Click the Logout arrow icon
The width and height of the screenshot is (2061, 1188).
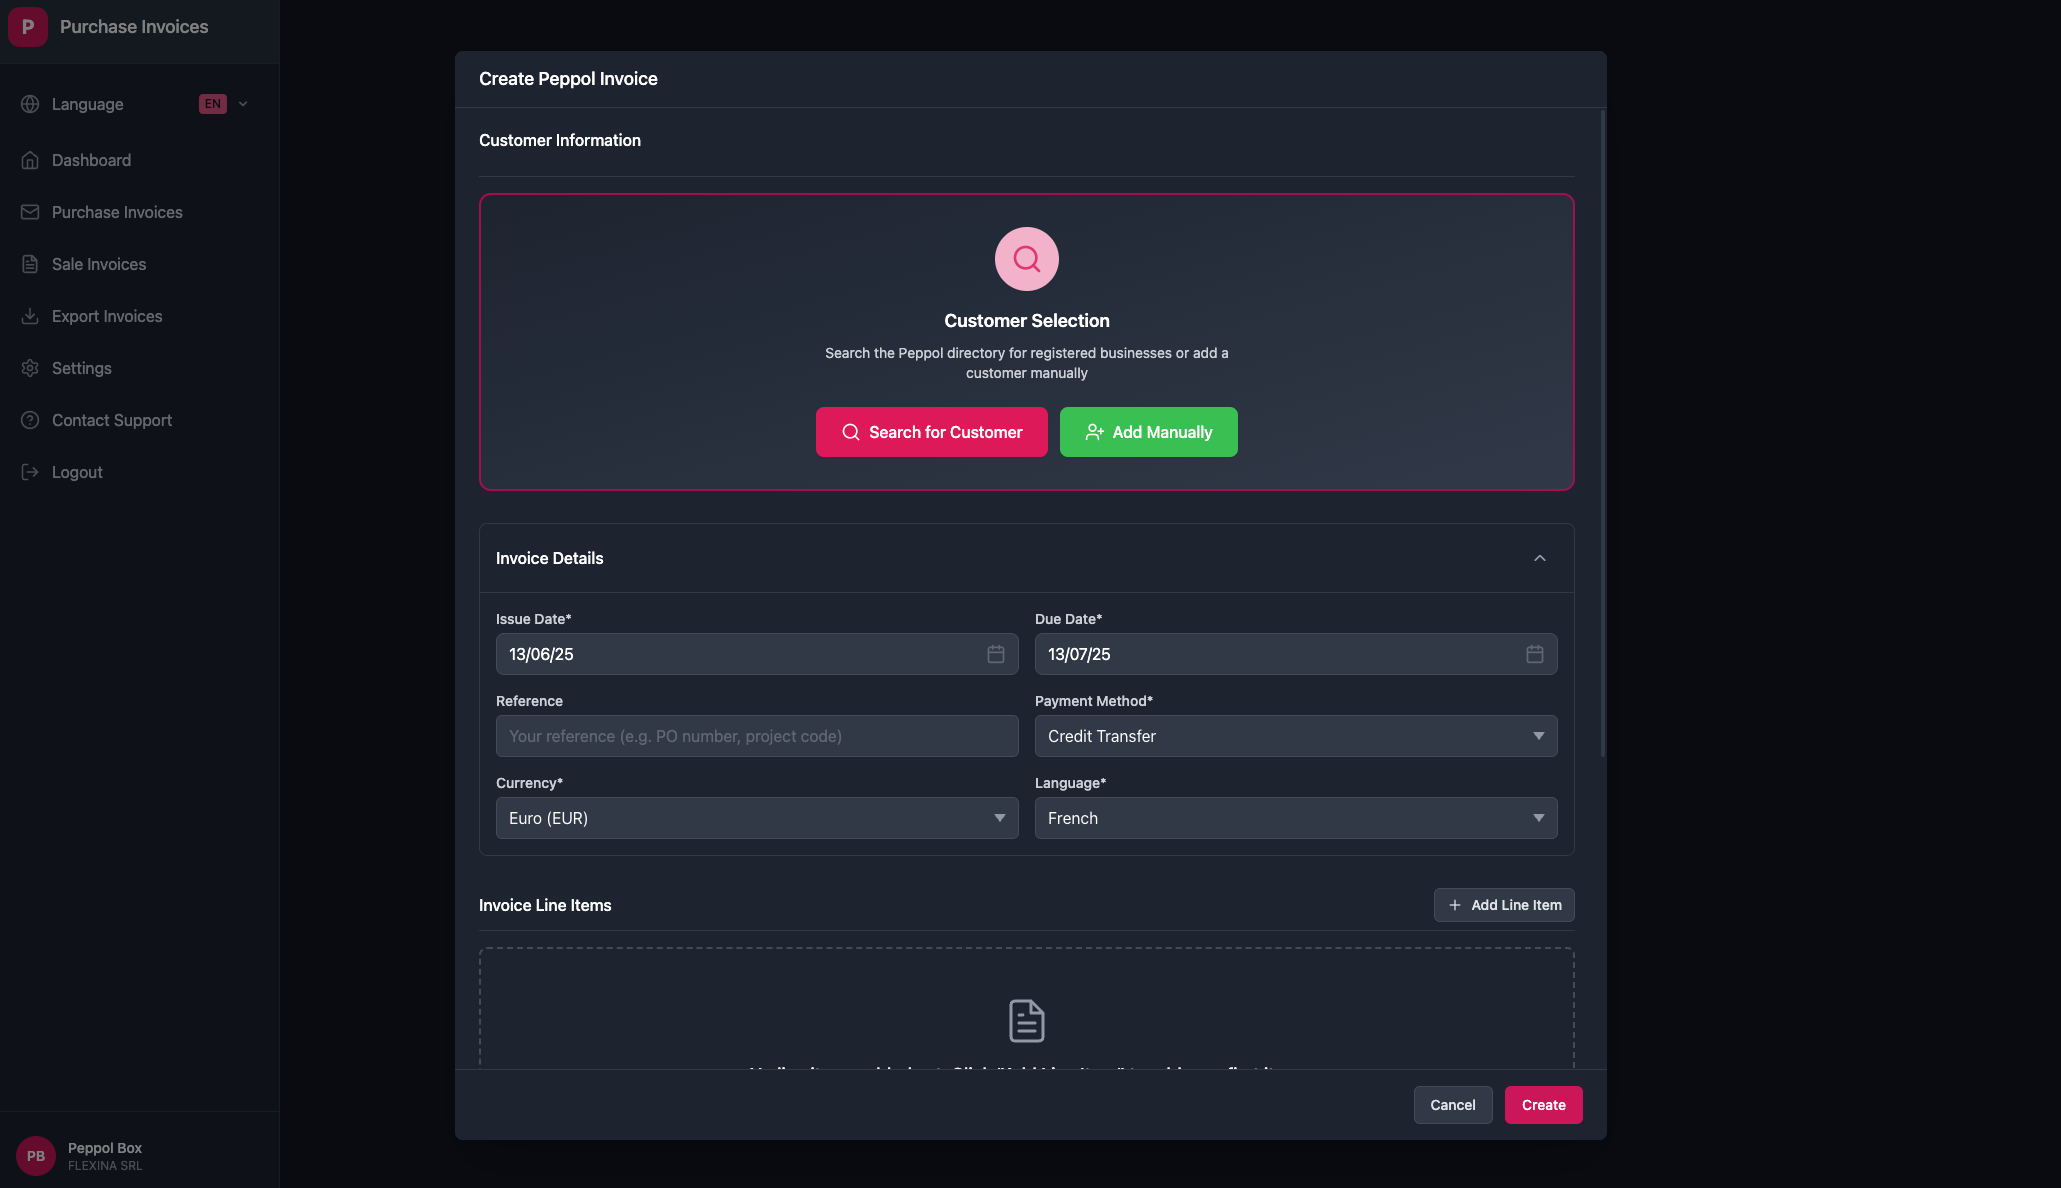pos(30,472)
